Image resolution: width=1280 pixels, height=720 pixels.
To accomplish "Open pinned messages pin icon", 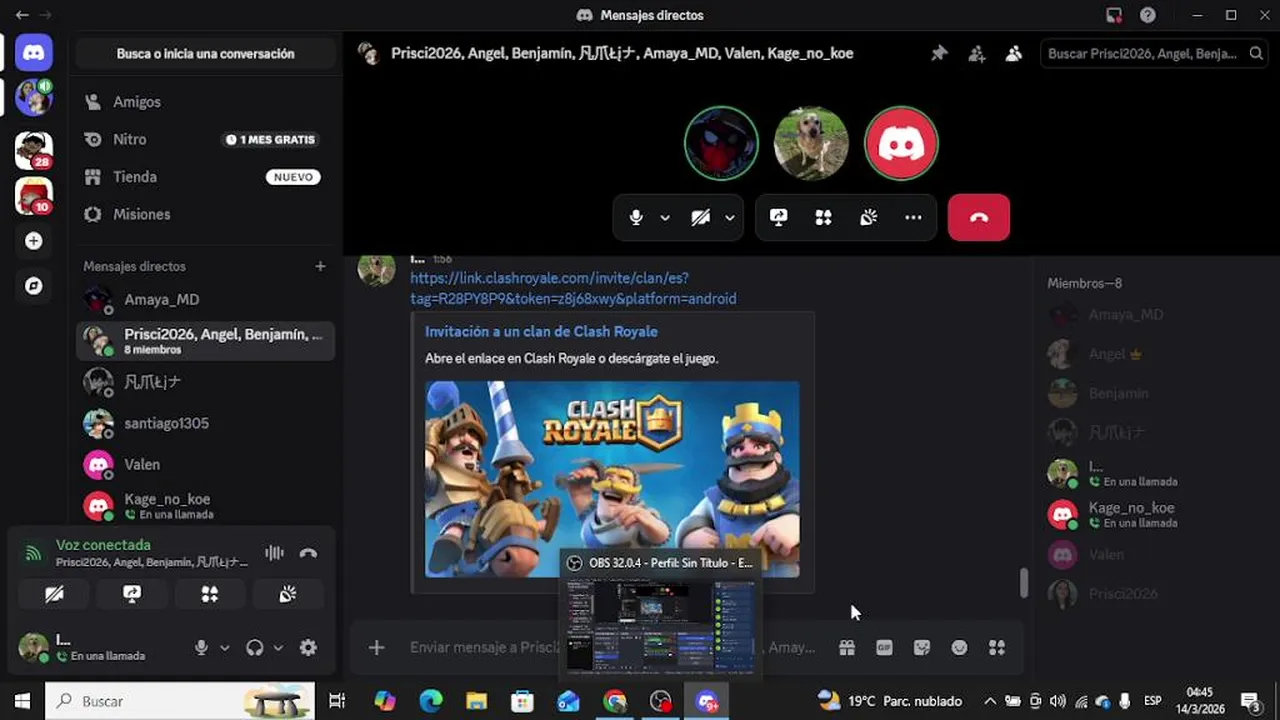I will point(939,54).
